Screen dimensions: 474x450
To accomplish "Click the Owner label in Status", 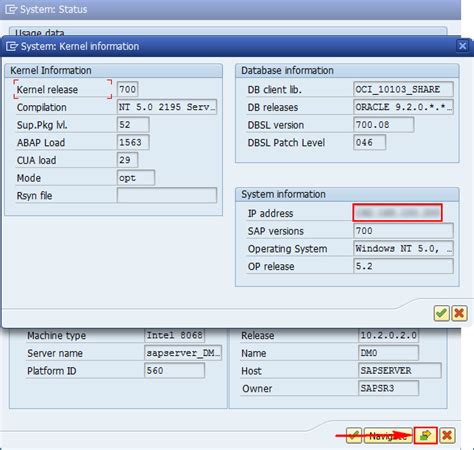I will pos(257,388).
